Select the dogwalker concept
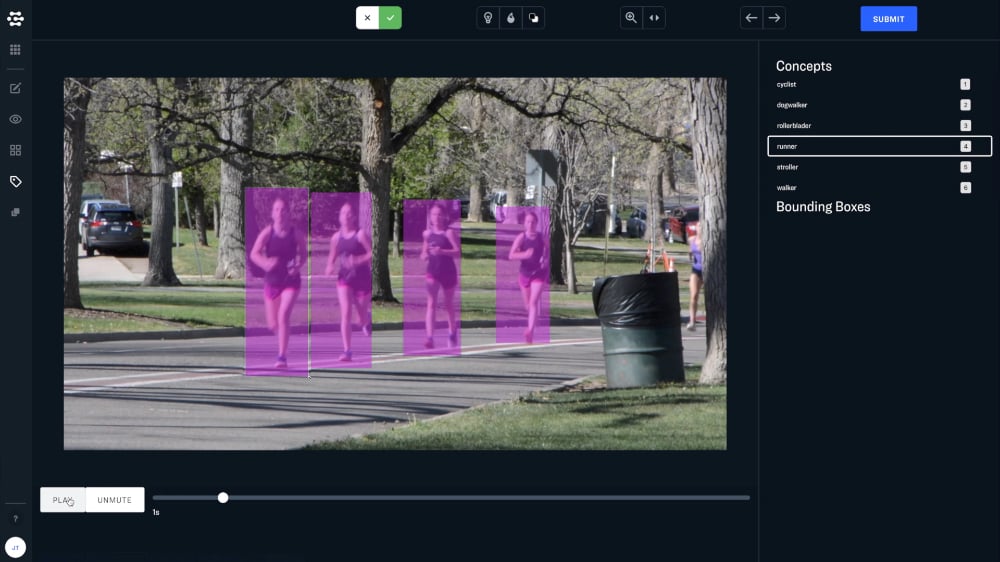This screenshot has height=562, width=1000. click(x=792, y=105)
